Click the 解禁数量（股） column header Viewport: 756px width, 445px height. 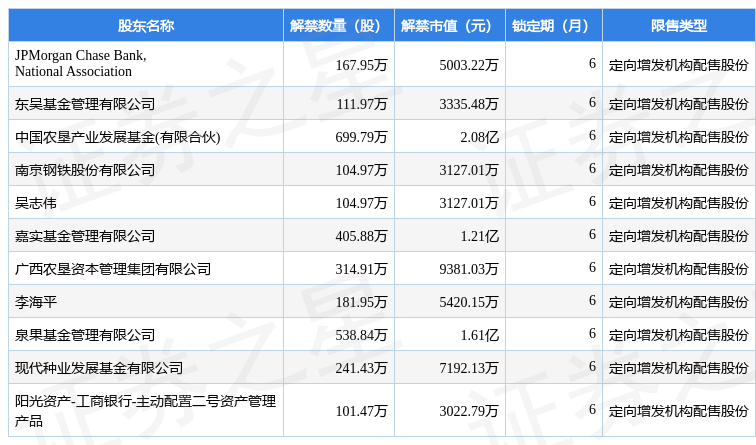338,26
